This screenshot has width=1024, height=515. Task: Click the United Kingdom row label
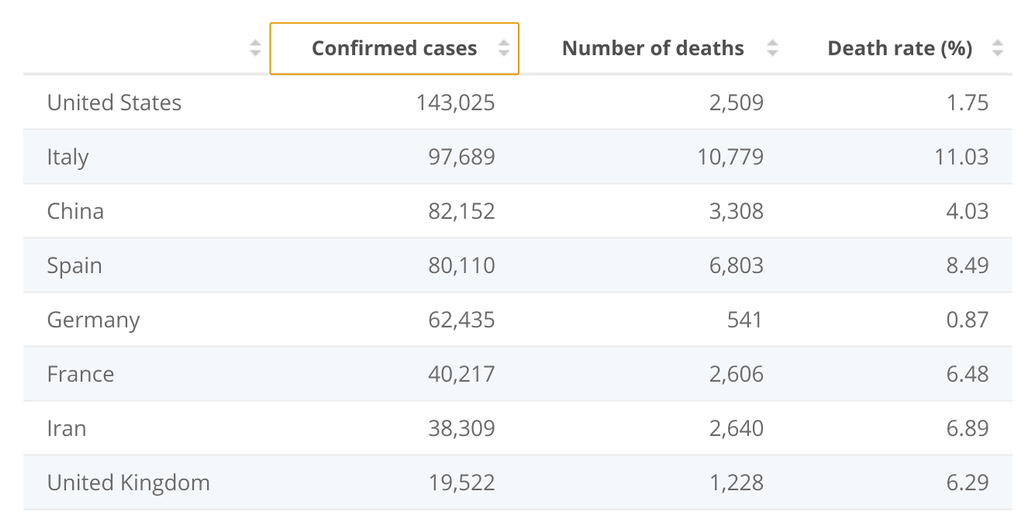(x=128, y=482)
